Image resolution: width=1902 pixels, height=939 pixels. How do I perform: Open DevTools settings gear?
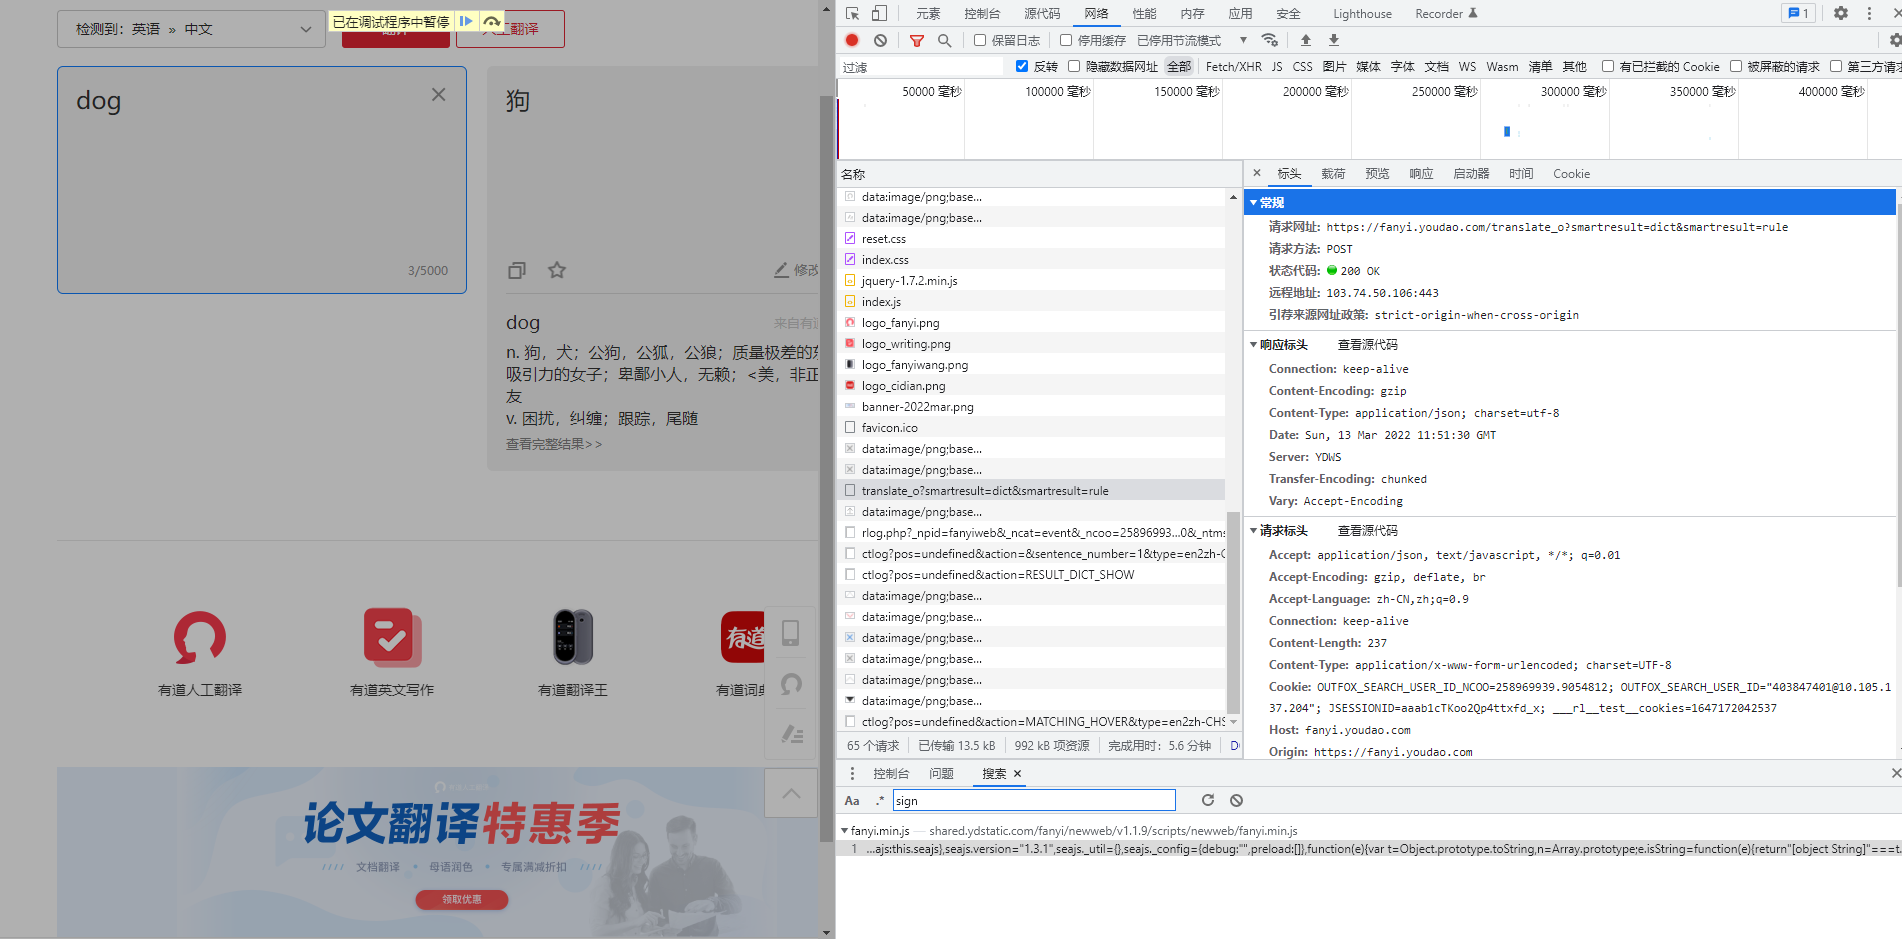(x=1841, y=13)
